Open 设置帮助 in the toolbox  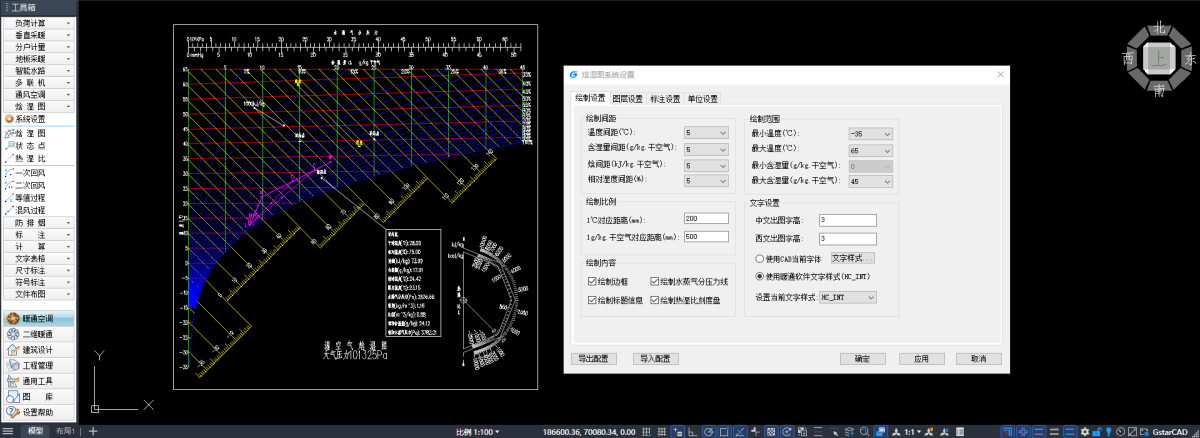38,412
